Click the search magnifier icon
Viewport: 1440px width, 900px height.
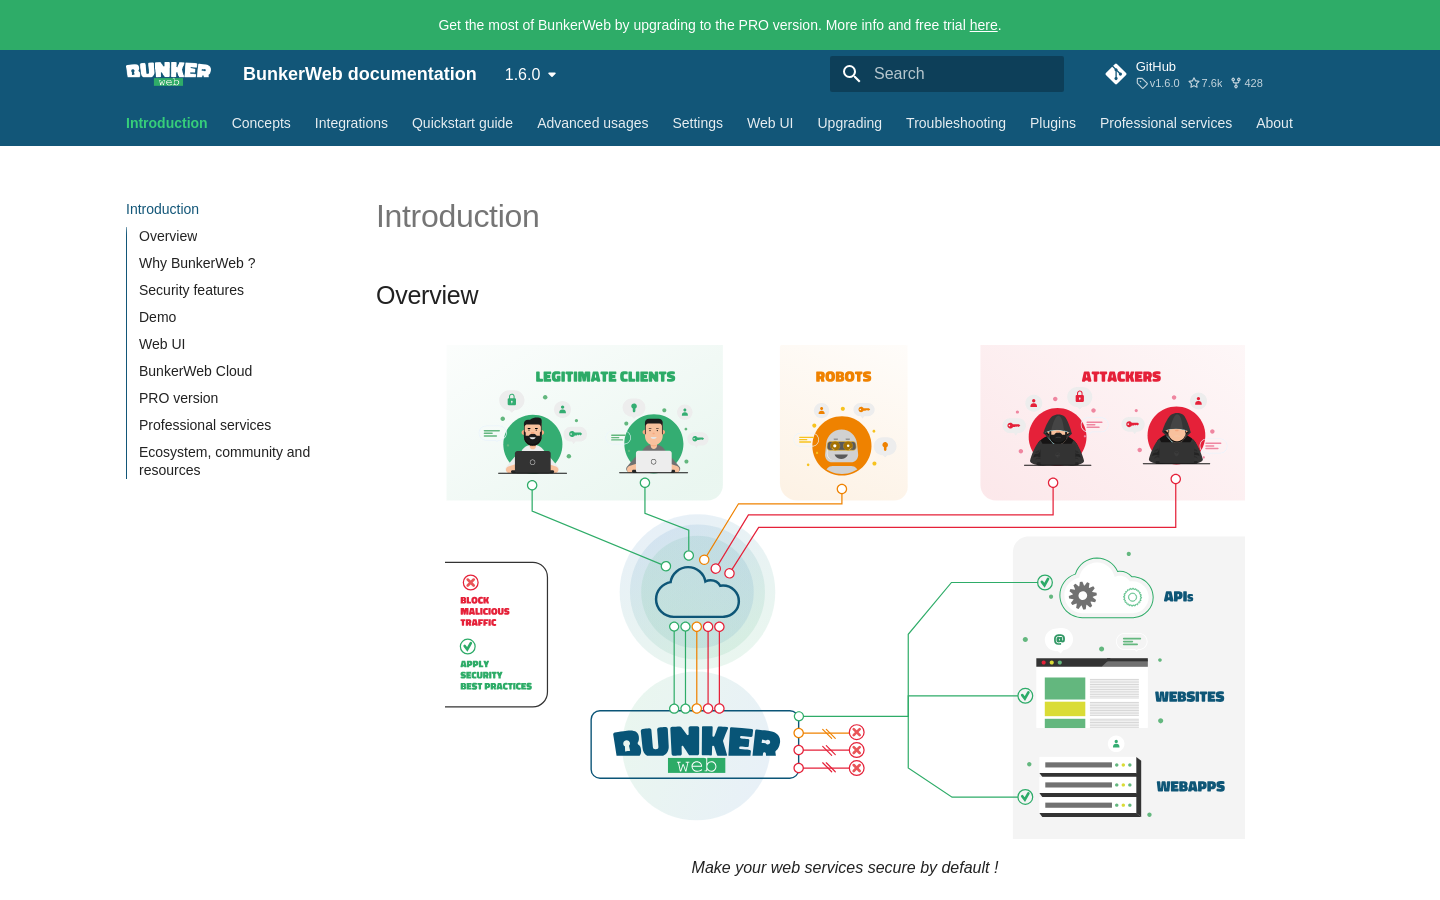(852, 74)
